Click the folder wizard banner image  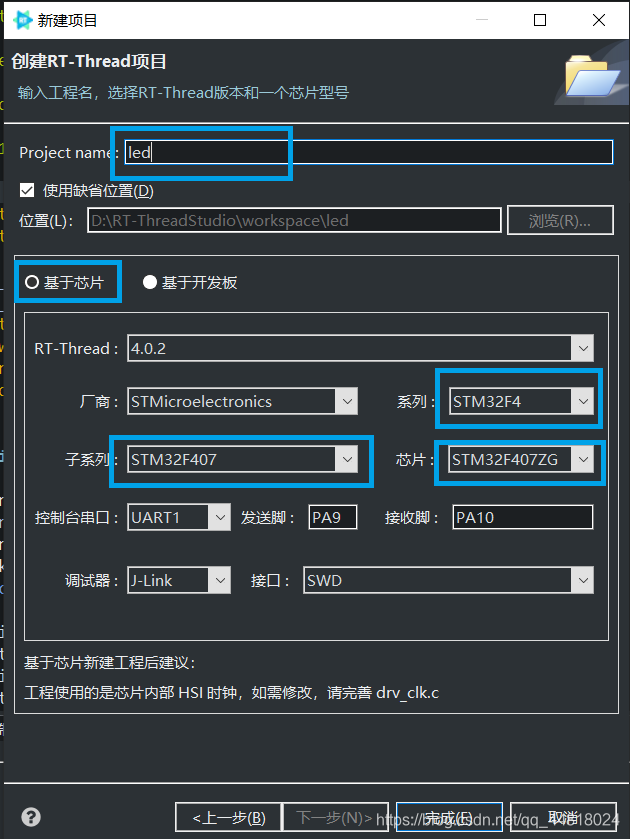click(592, 75)
